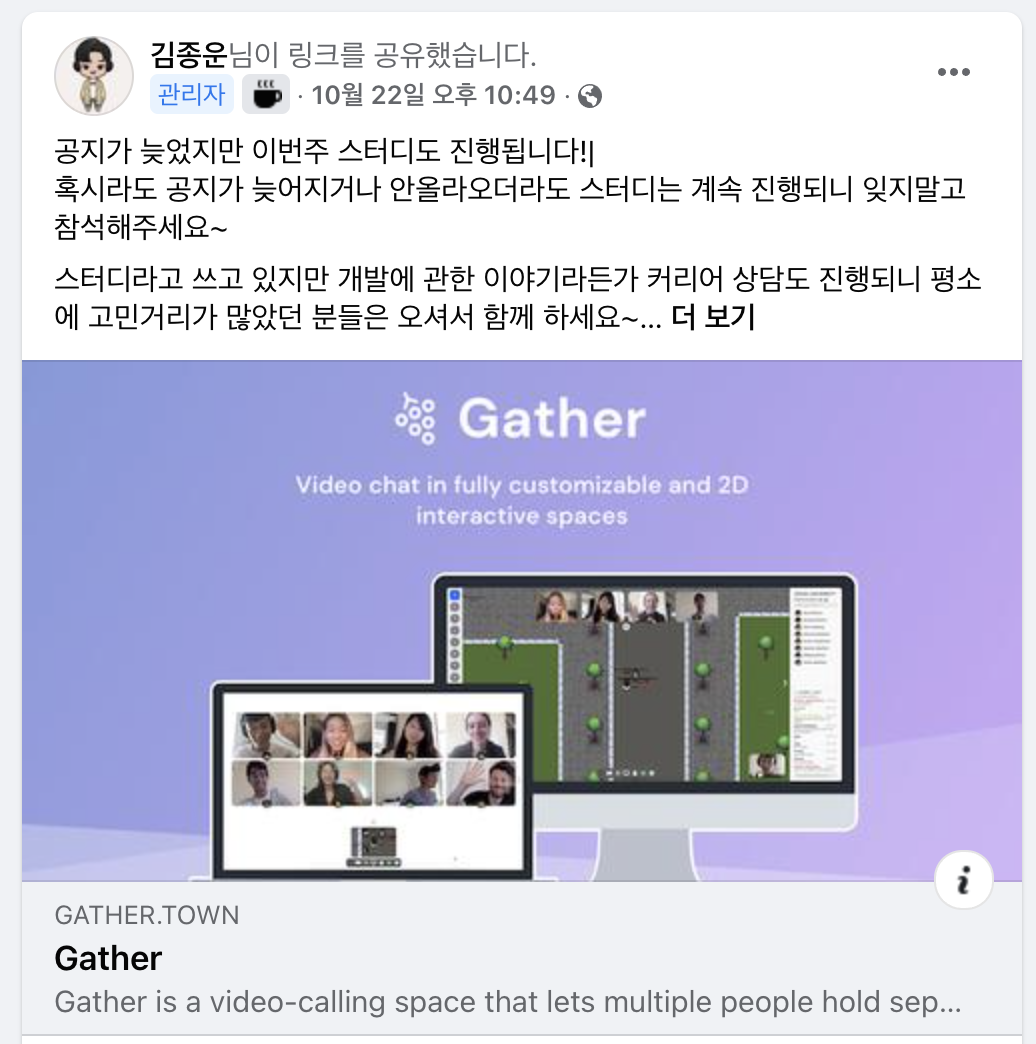This screenshot has width=1036, height=1044.
Task: Click the large Gather wordmark in banner
Action: (552, 419)
